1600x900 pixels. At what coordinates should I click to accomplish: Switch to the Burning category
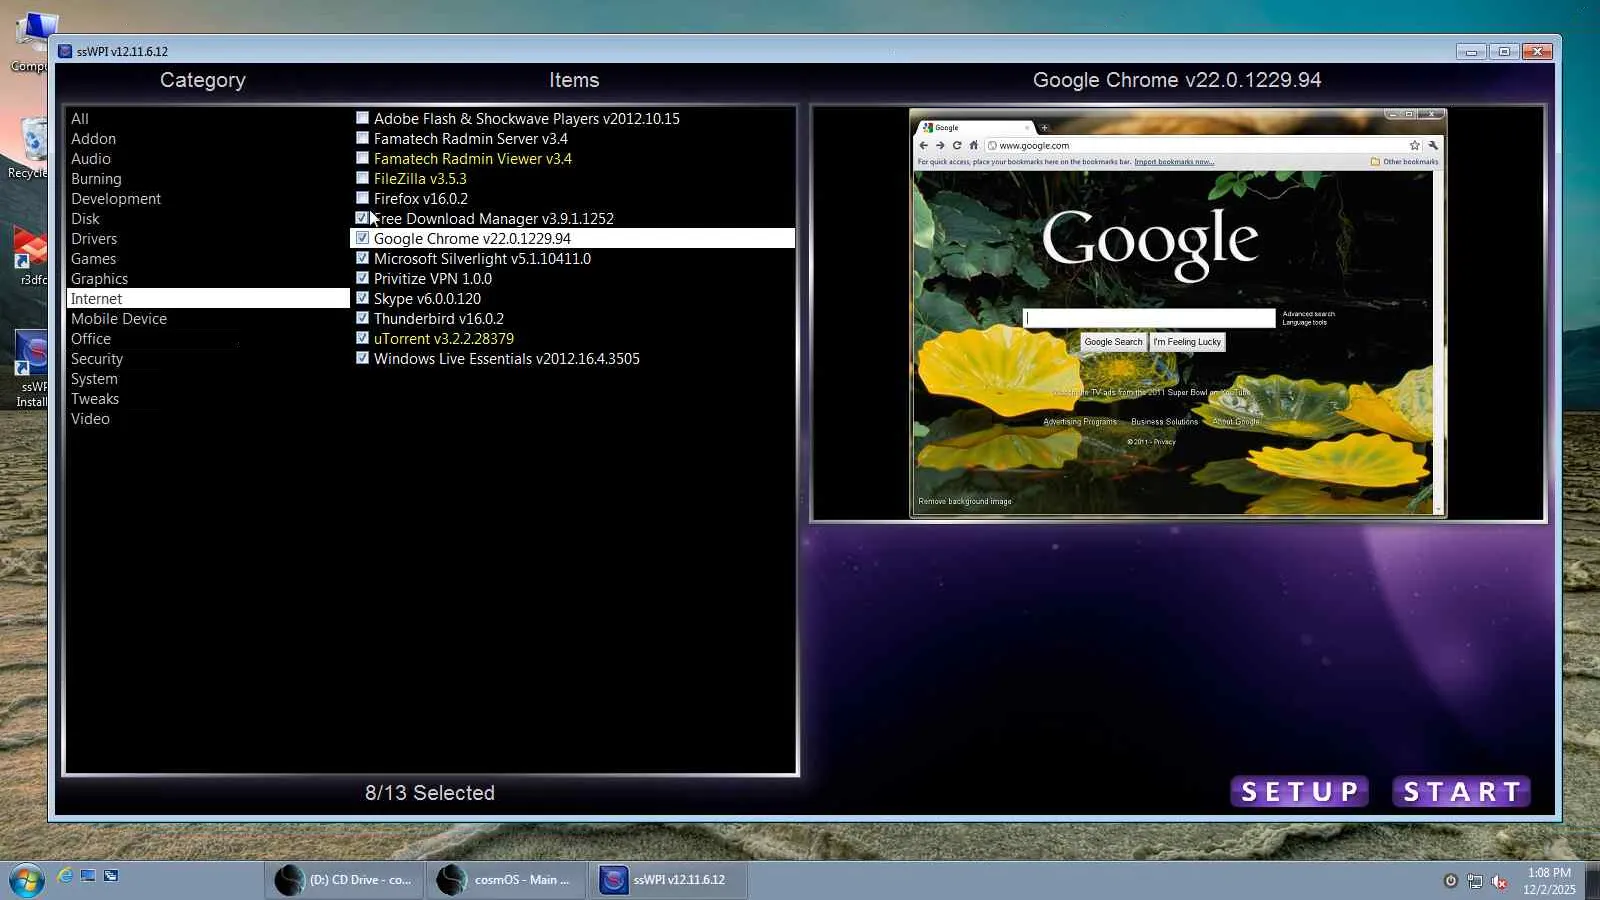96,179
